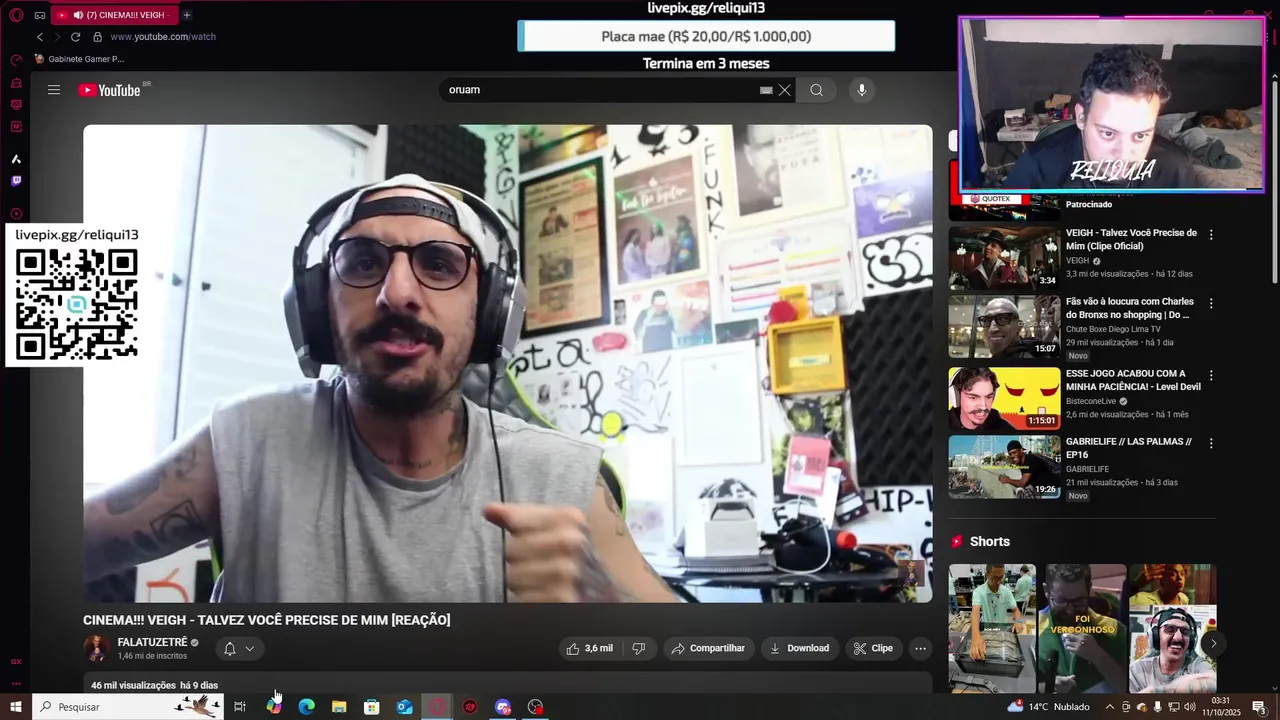
Task: Expand subscription notification options chevron
Action: [x=250, y=648]
